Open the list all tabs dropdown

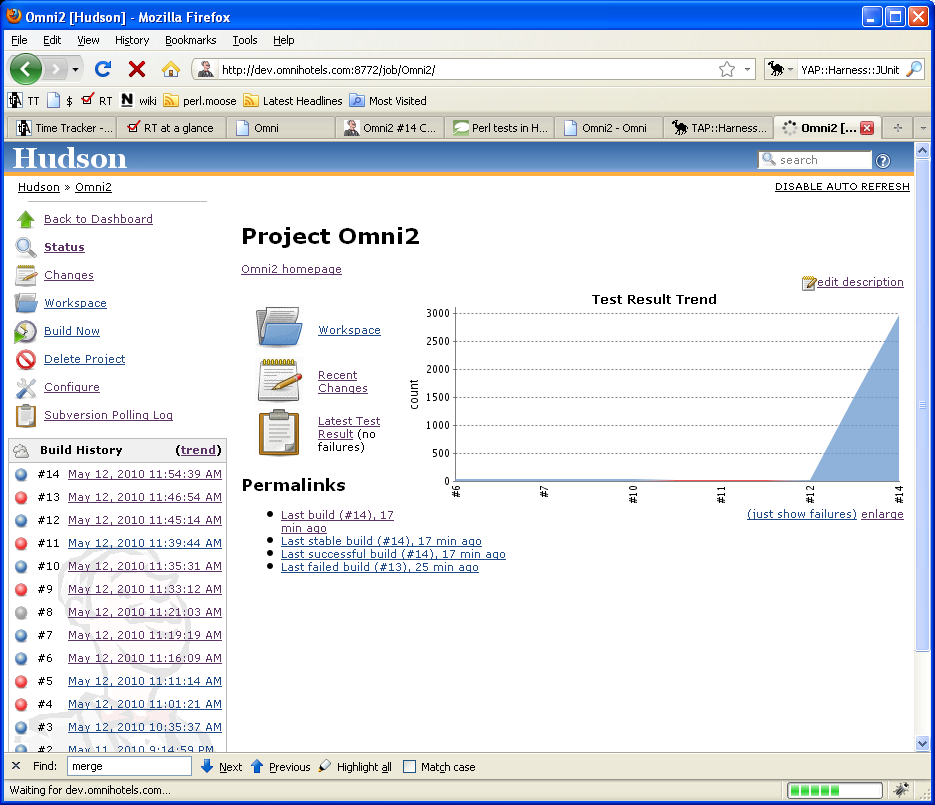923,128
